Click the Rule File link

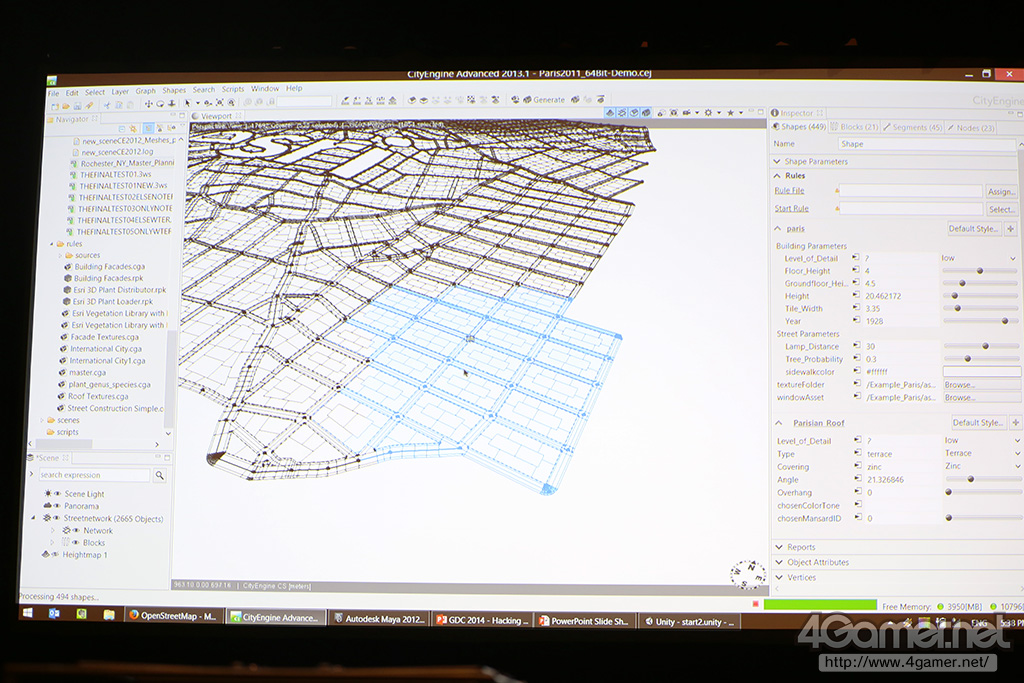[x=789, y=191]
